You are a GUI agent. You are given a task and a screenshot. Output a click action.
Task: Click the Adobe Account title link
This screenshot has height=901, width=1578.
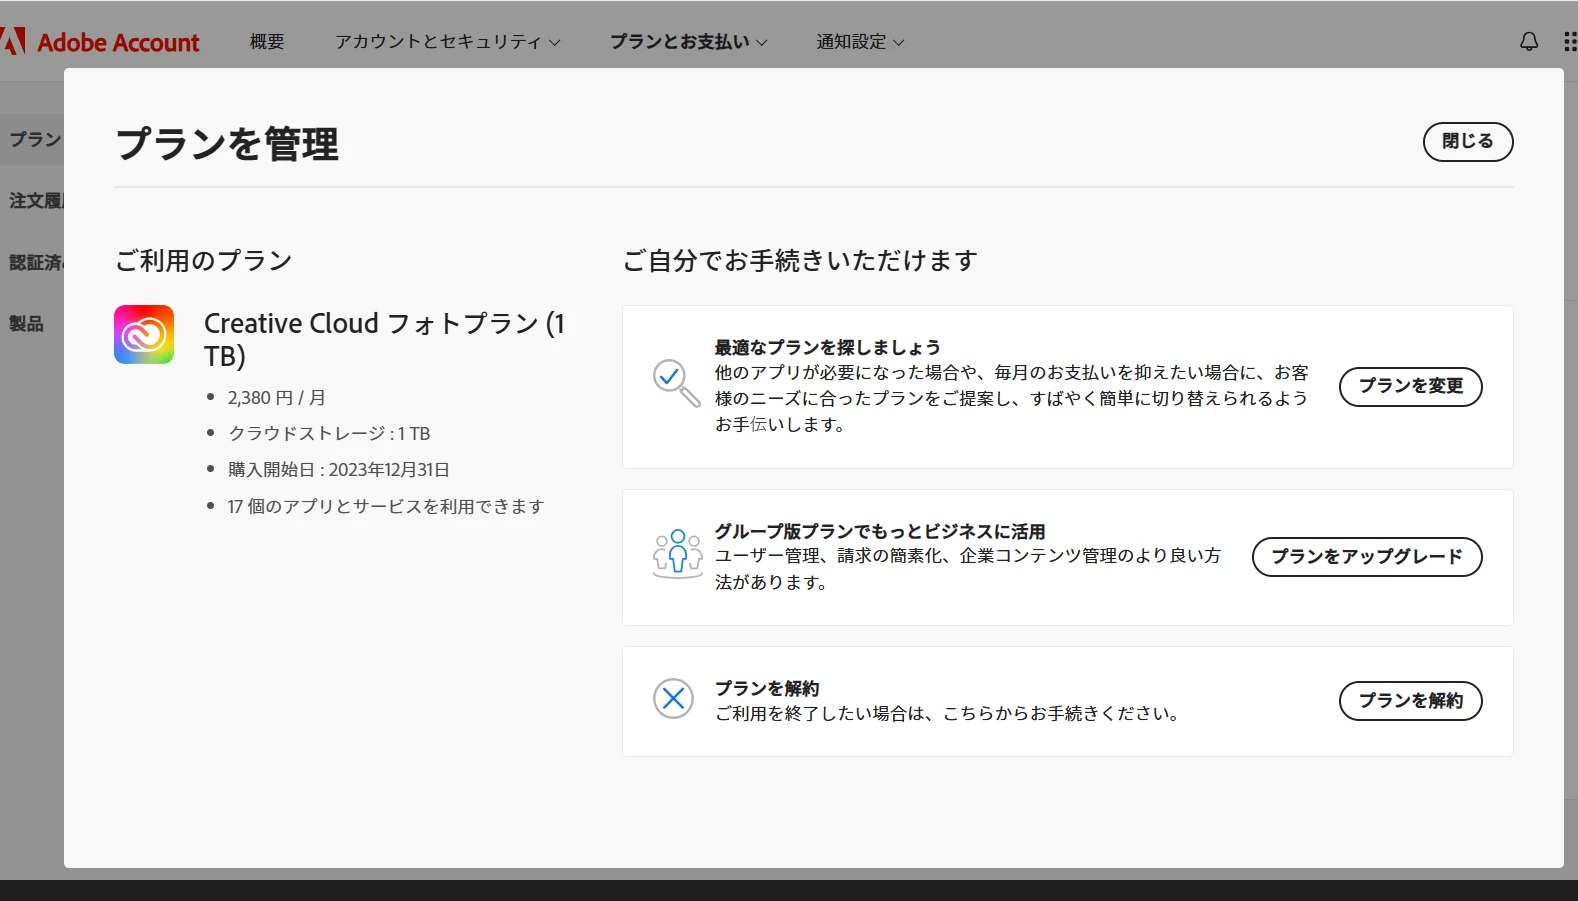pyautogui.click(x=118, y=42)
